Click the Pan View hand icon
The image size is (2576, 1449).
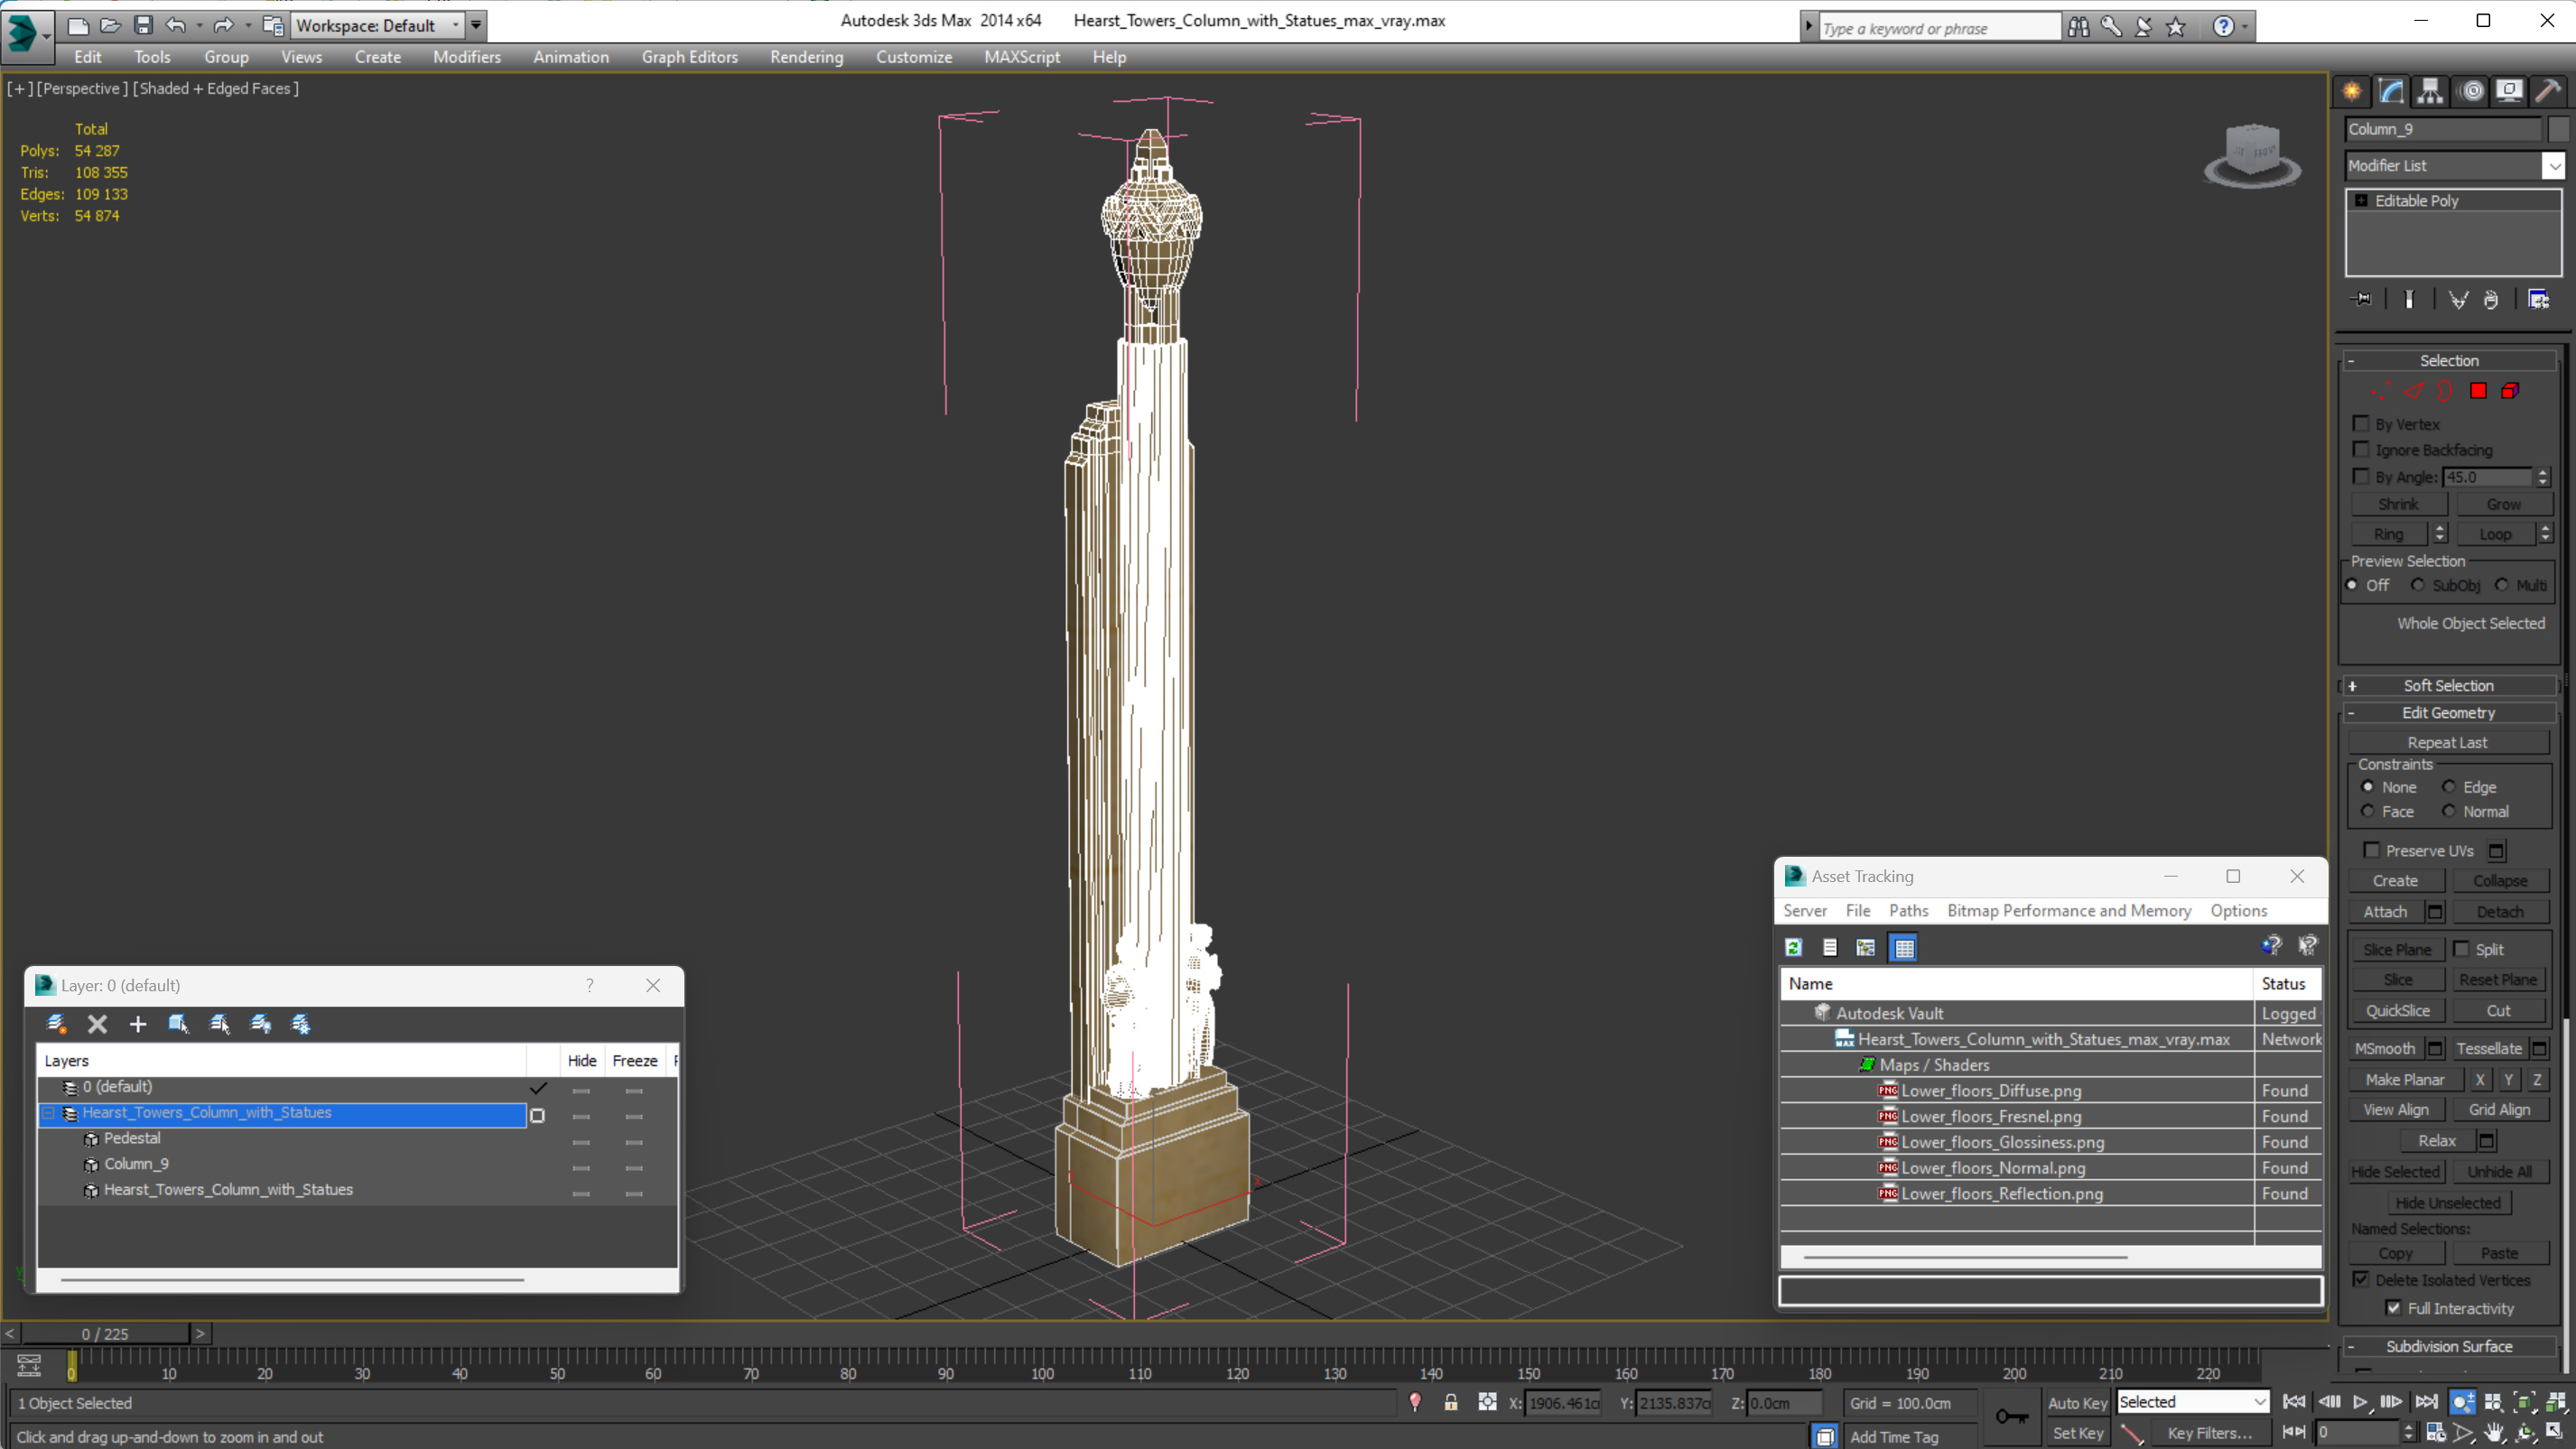tap(2493, 1432)
